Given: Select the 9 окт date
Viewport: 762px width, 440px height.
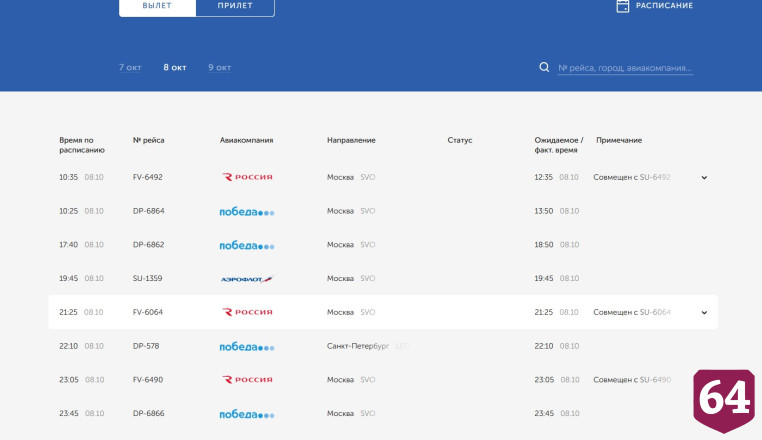Looking at the screenshot, I should (220, 68).
